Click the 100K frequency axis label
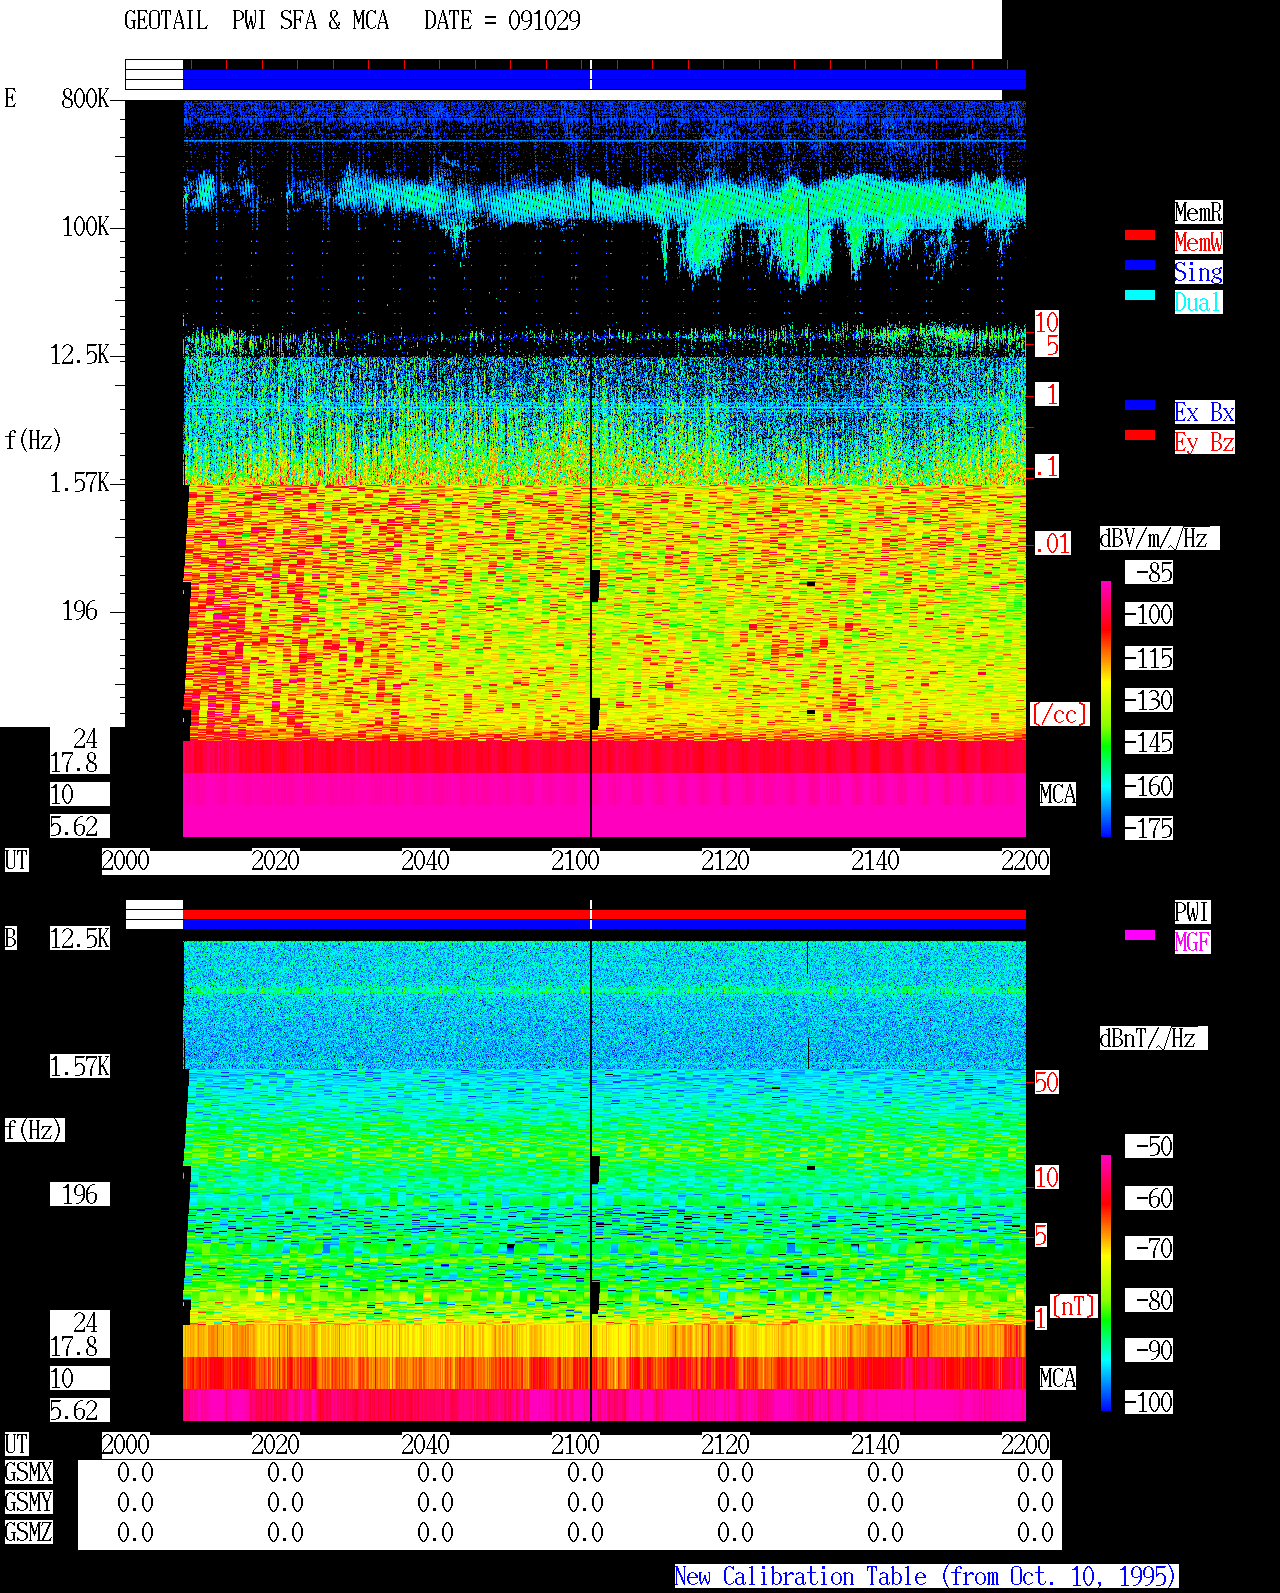 (x=85, y=226)
